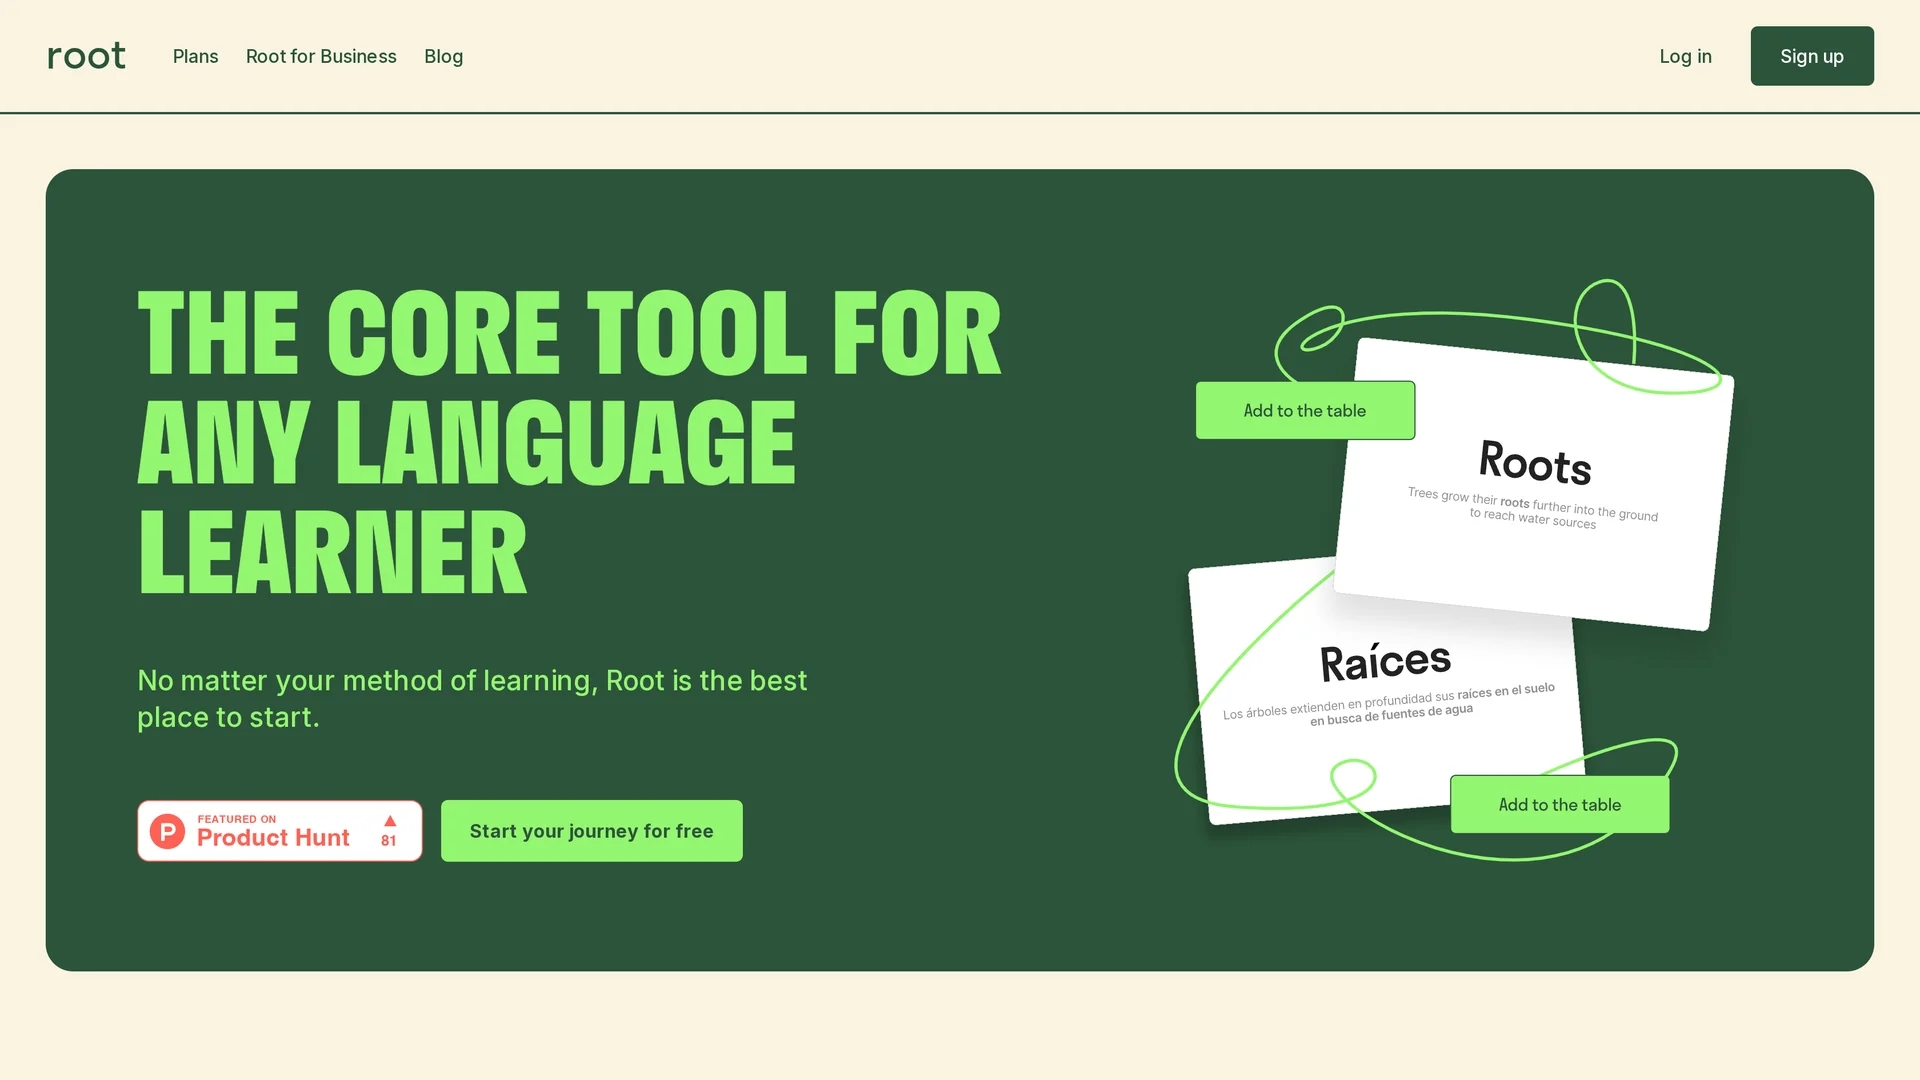The height and width of the screenshot is (1080, 1920).
Task: Click Start your journey for free
Action: coord(591,830)
